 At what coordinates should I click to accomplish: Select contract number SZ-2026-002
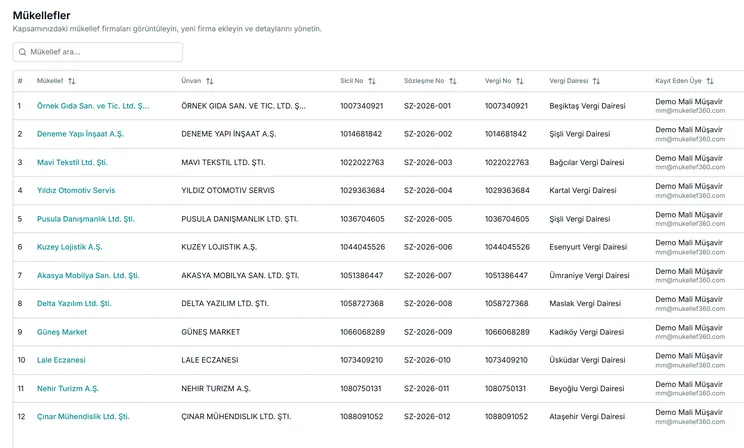pos(428,134)
